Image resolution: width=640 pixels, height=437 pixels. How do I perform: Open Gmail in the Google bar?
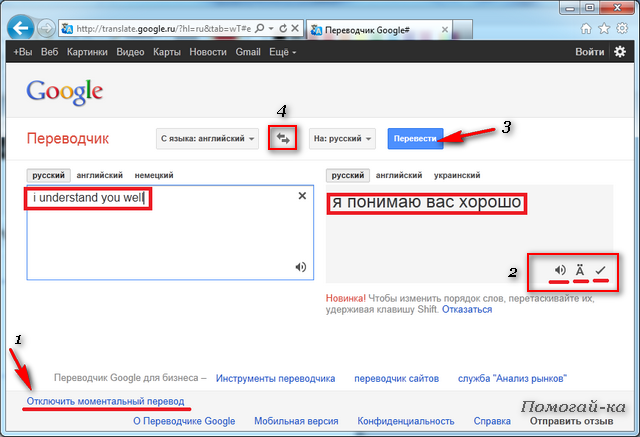[248, 52]
